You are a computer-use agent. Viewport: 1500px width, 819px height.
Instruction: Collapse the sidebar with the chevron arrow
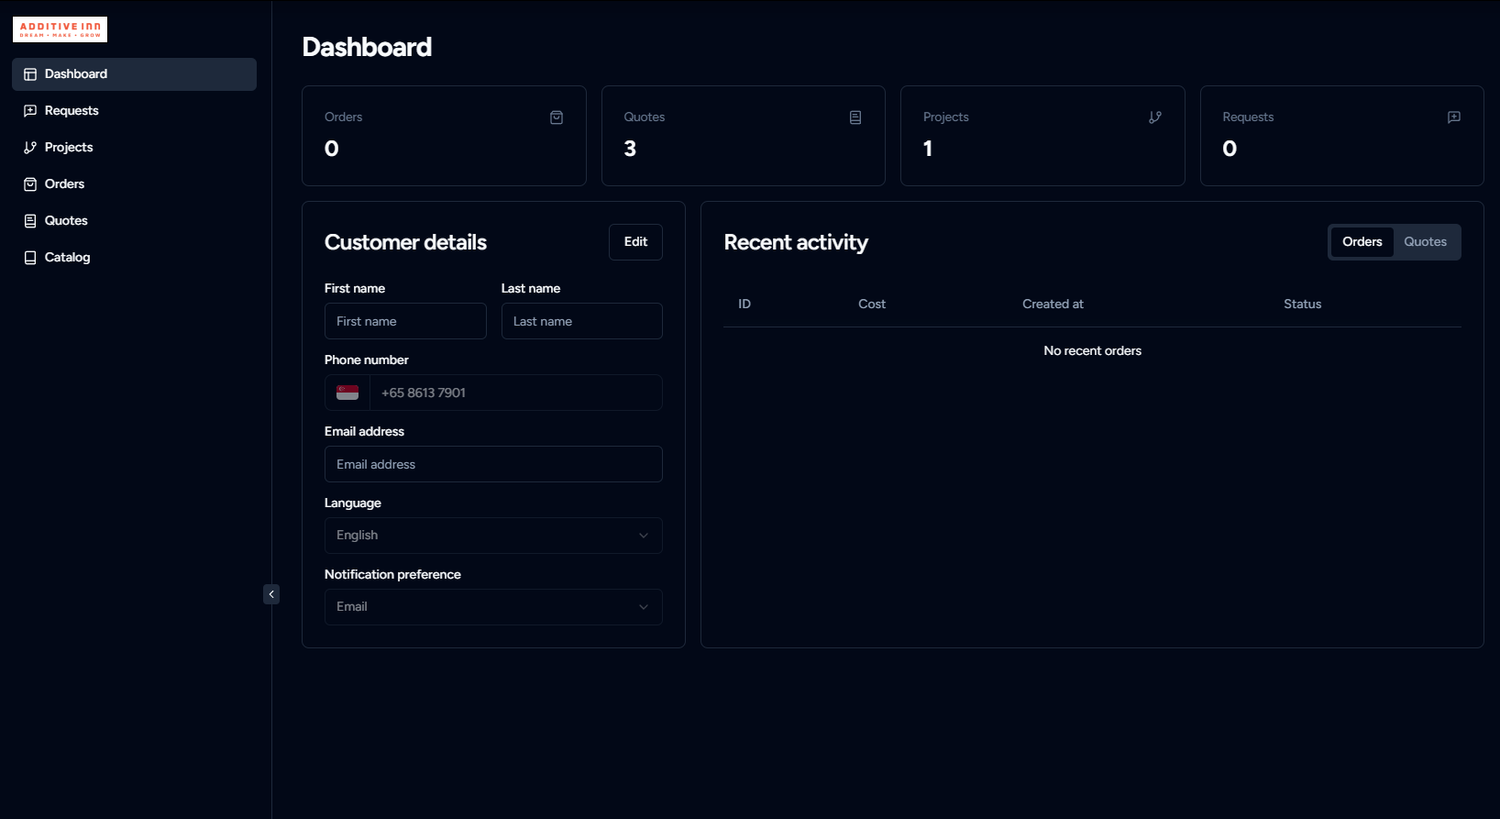point(271,593)
